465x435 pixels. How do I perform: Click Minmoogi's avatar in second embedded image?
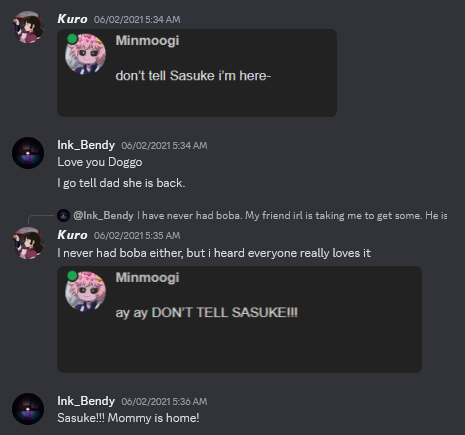click(x=86, y=291)
